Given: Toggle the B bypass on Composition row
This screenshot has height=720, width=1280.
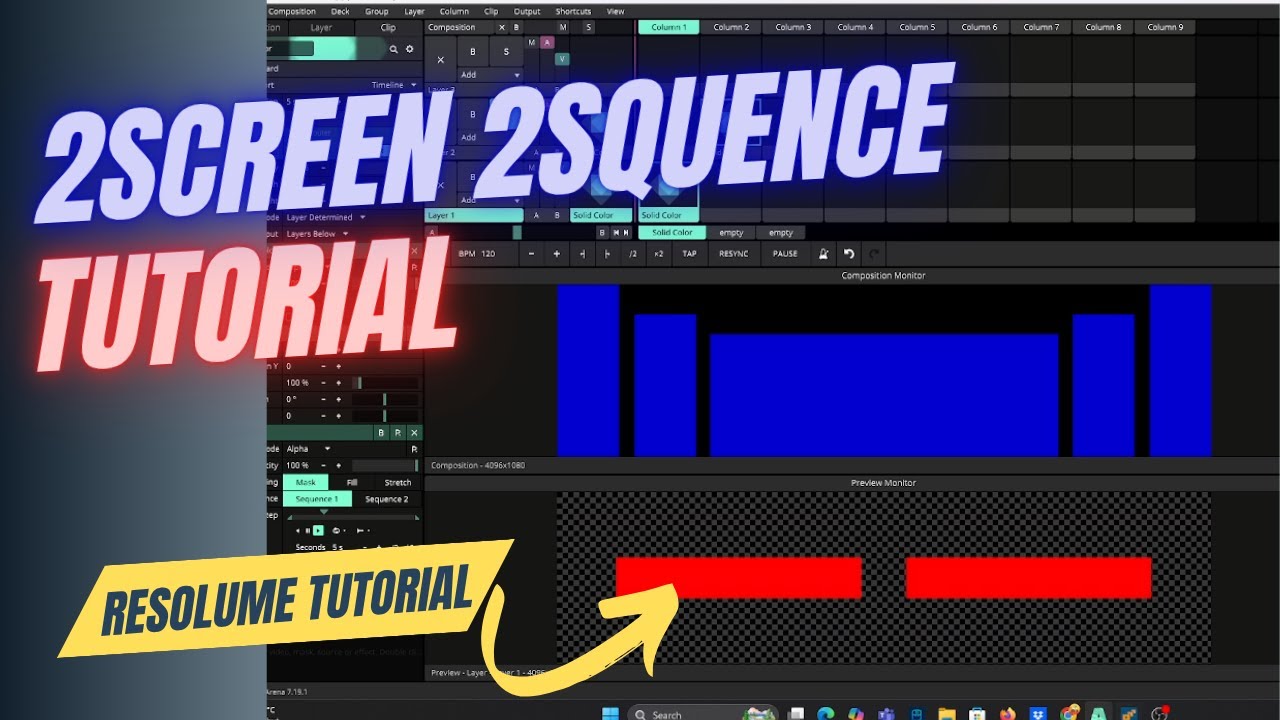Looking at the screenshot, I should [516, 27].
